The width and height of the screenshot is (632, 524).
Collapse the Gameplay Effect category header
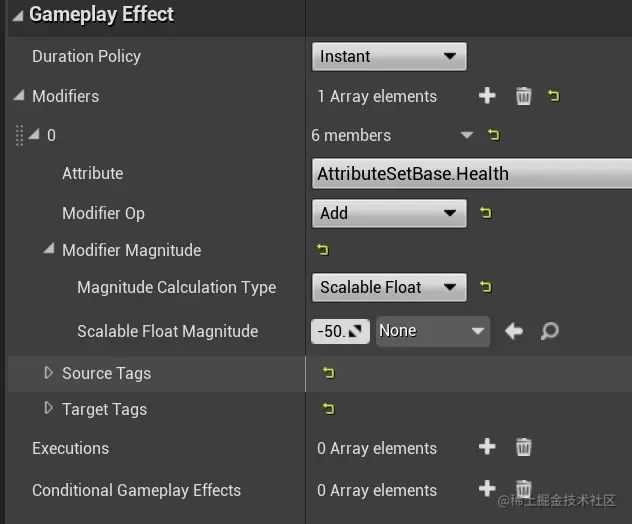17,15
